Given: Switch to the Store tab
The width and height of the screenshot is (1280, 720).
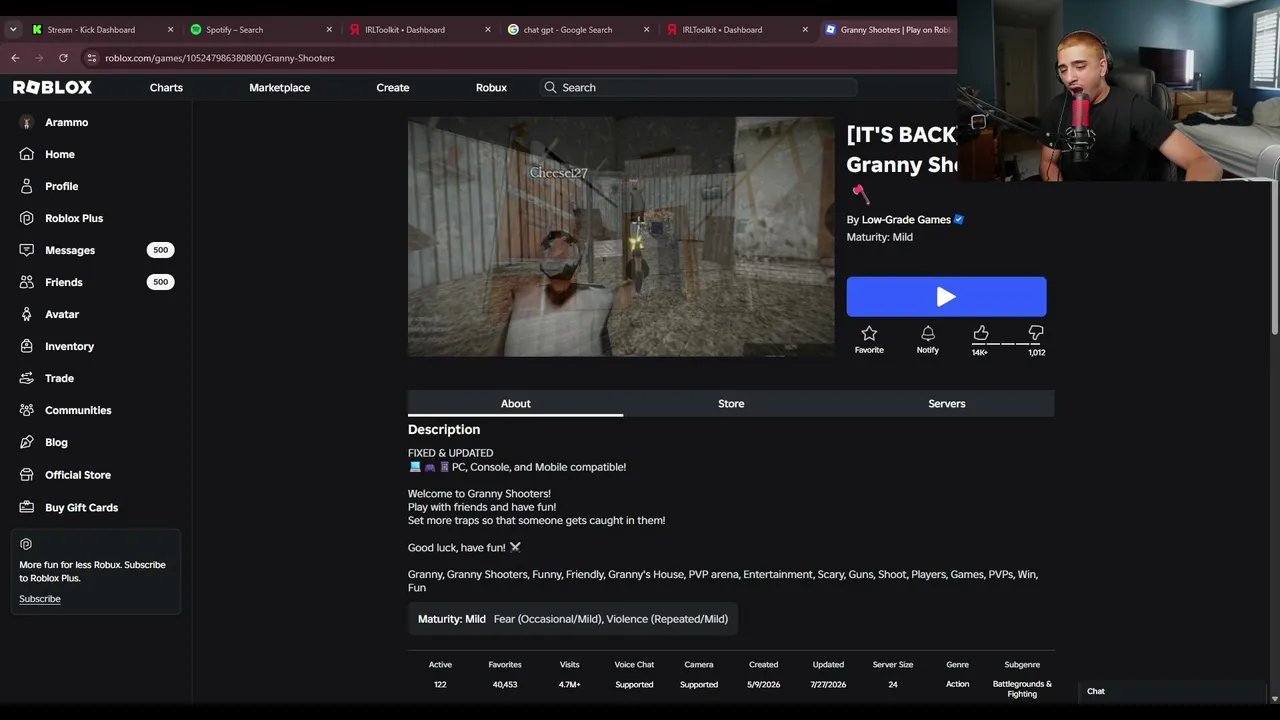Looking at the screenshot, I should tap(731, 404).
